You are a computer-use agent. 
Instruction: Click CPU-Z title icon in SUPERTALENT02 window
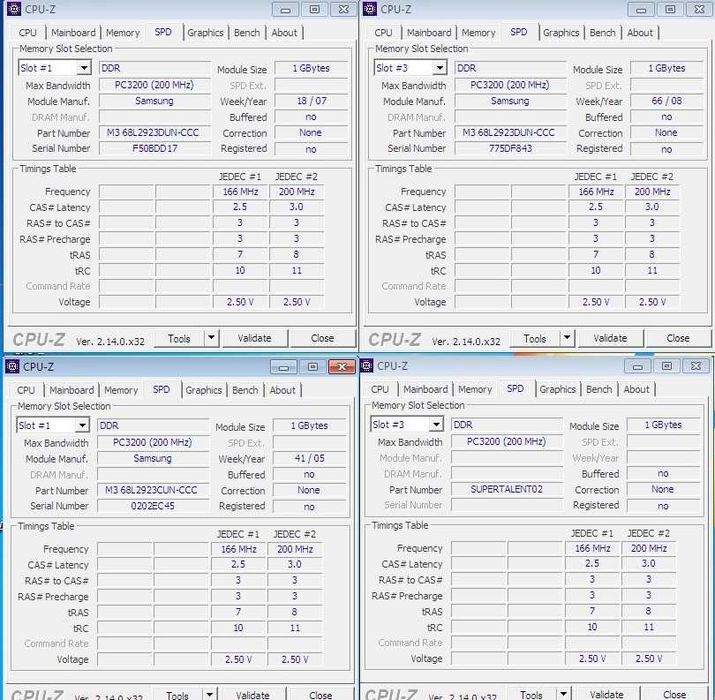(367, 365)
